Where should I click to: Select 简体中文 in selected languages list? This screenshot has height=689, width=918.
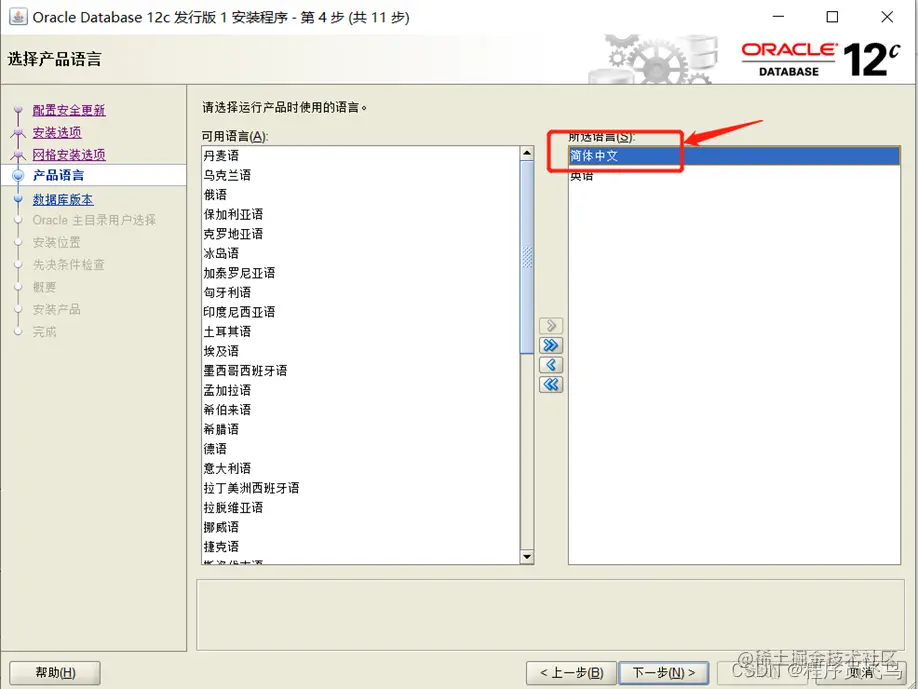point(734,156)
